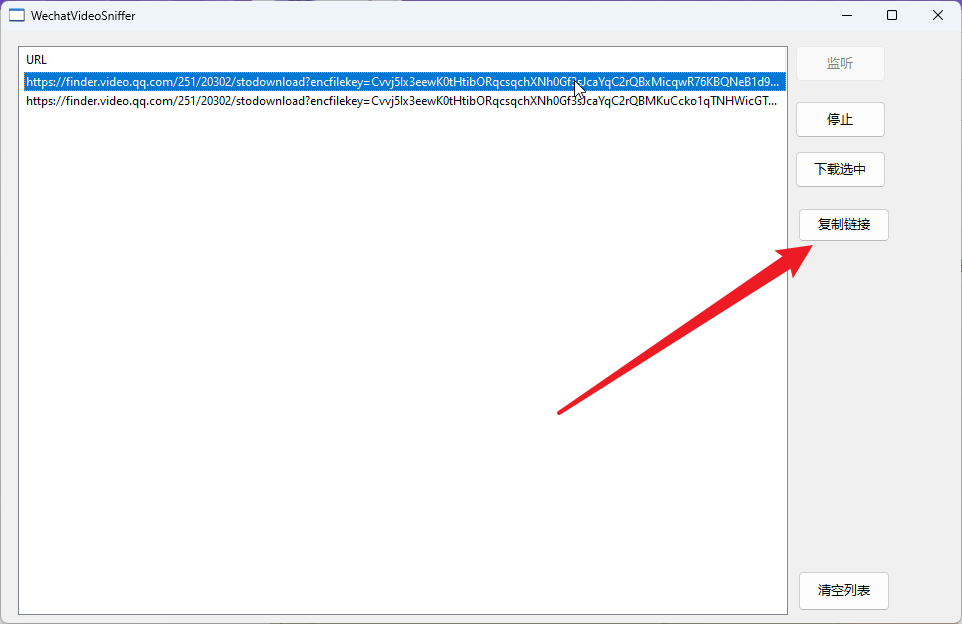Screen dimensions: 962x624
Task: Click the https prefix of the selected URL
Action: pos(40,82)
